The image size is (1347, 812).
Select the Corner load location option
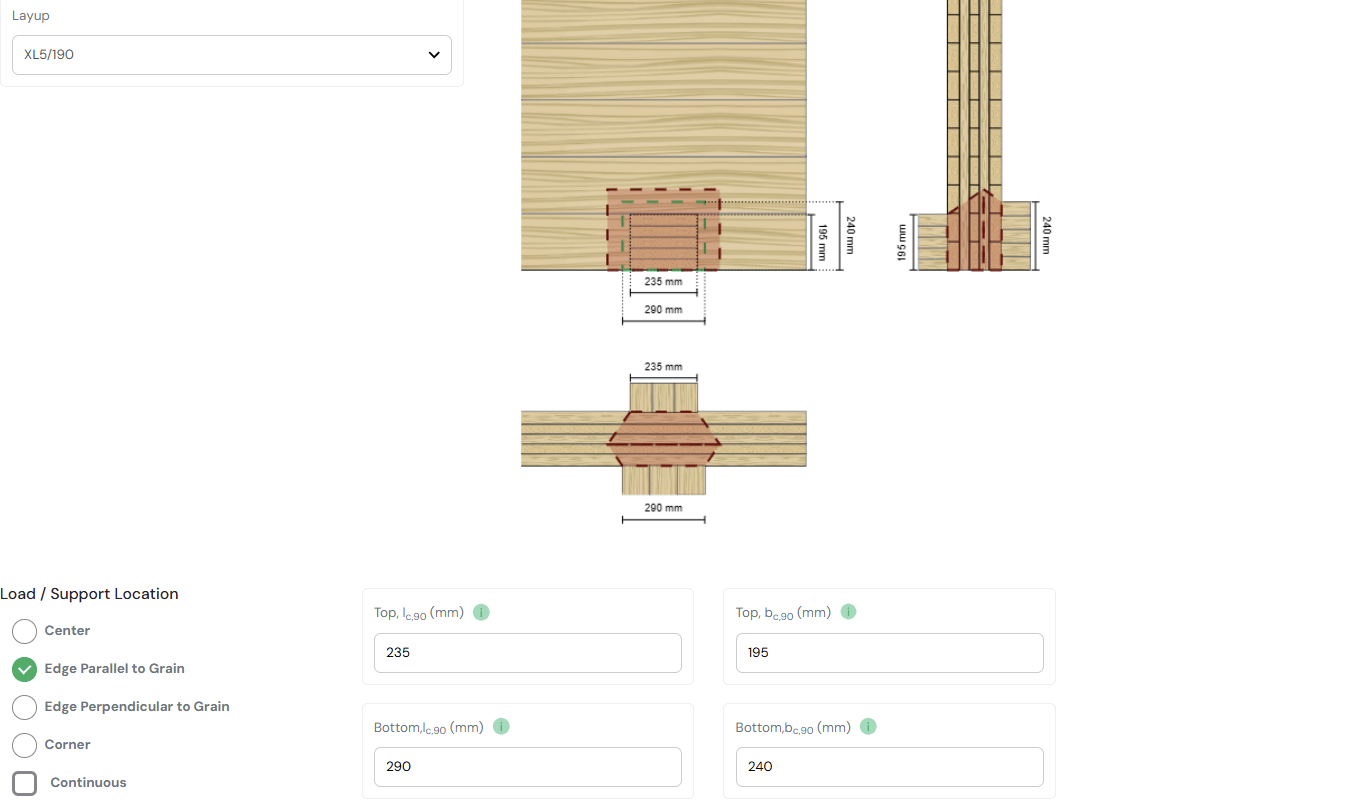click(x=25, y=745)
